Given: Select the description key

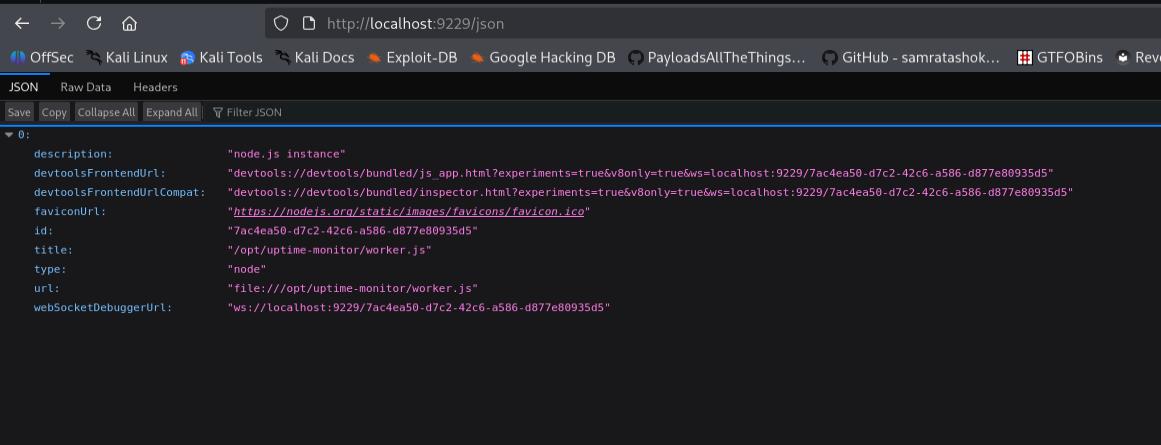Looking at the screenshot, I should coord(73,154).
